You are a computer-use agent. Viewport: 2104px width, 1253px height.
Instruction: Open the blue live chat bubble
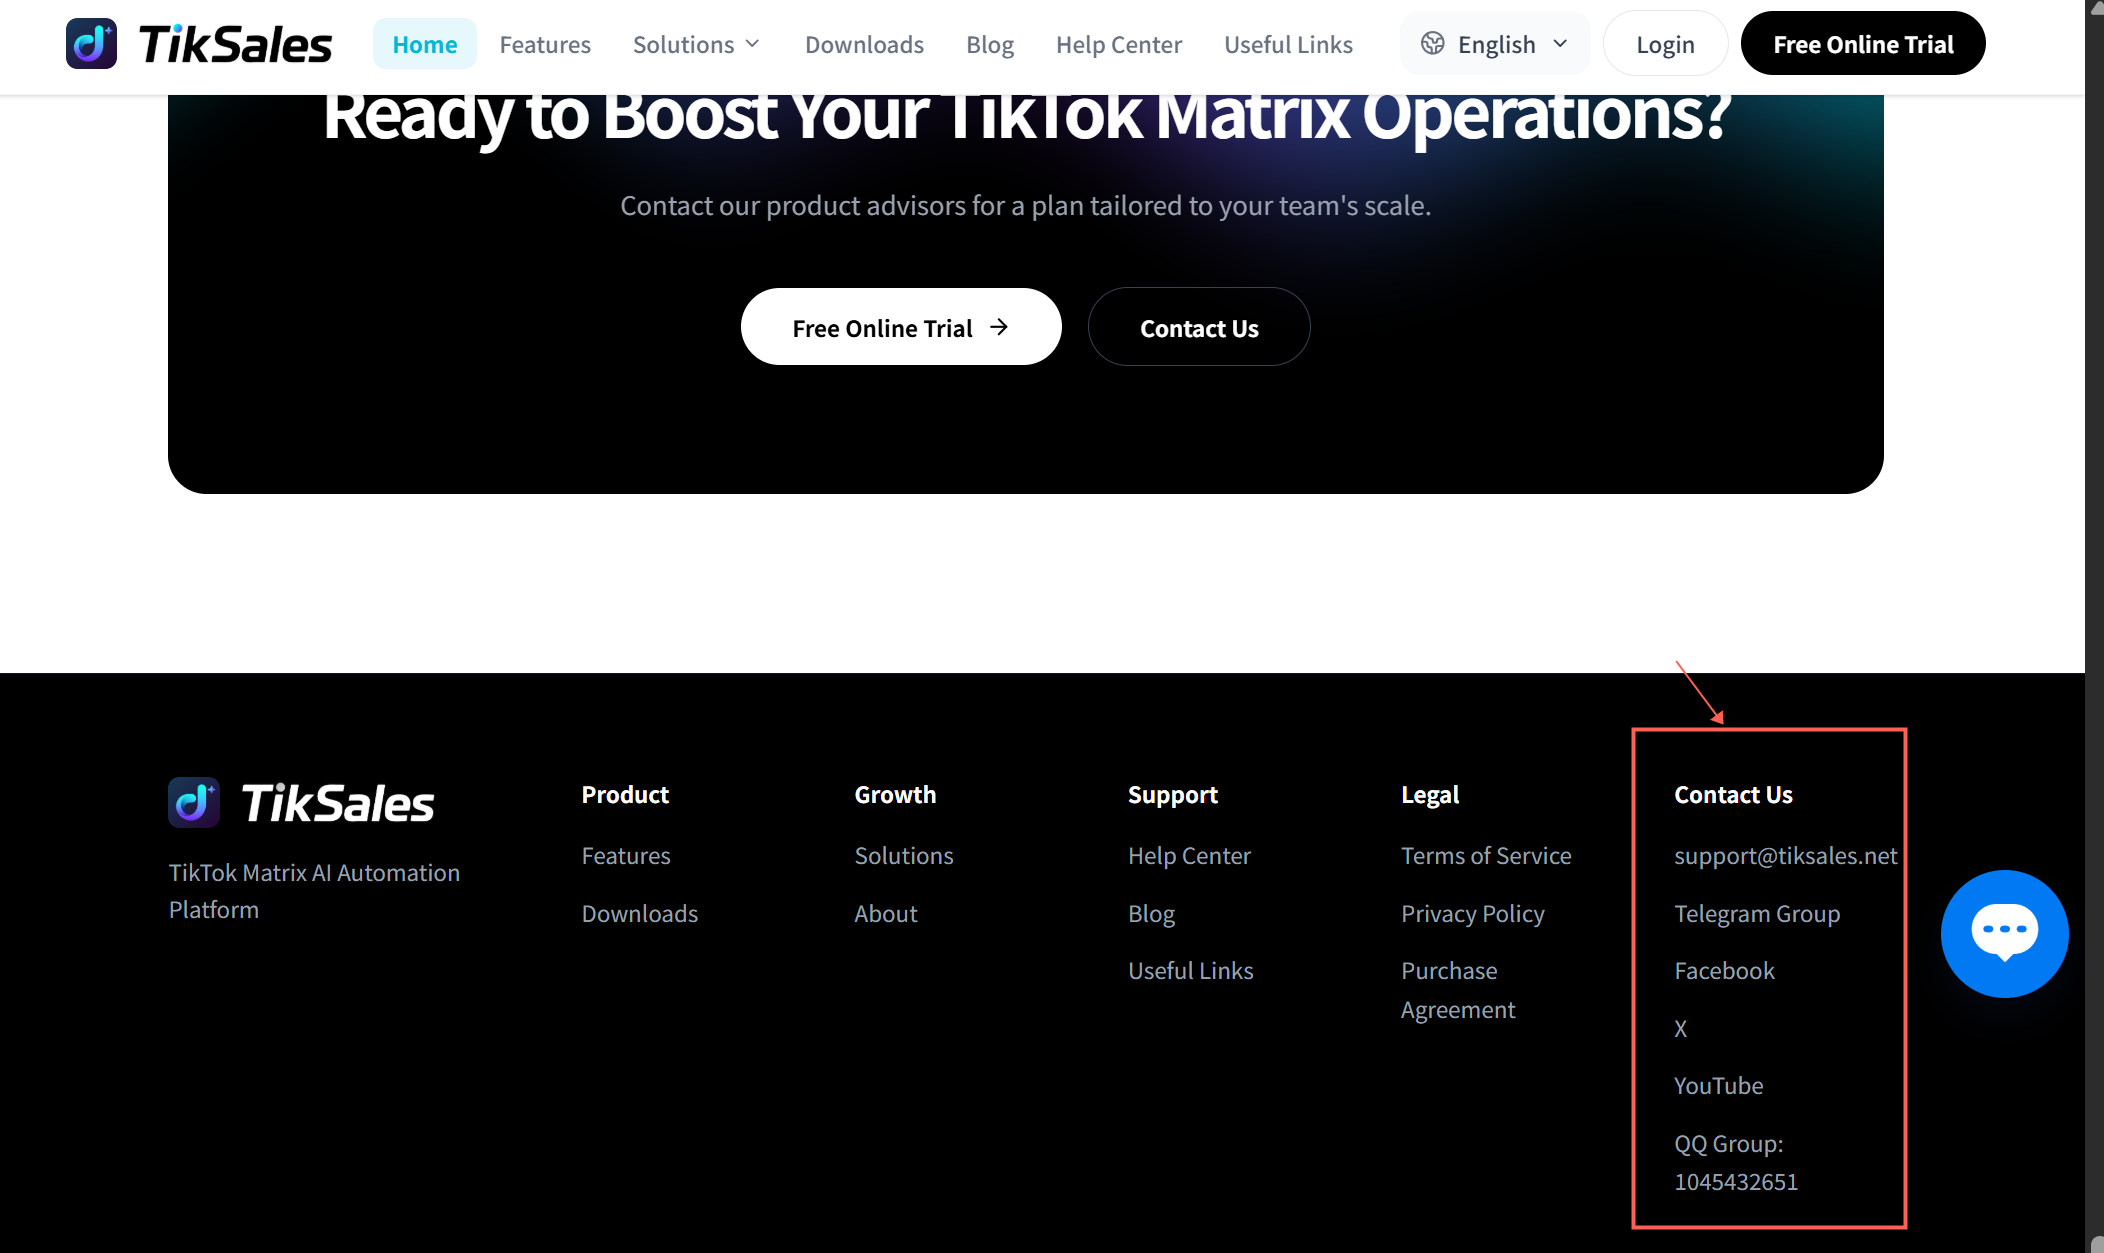[2004, 933]
